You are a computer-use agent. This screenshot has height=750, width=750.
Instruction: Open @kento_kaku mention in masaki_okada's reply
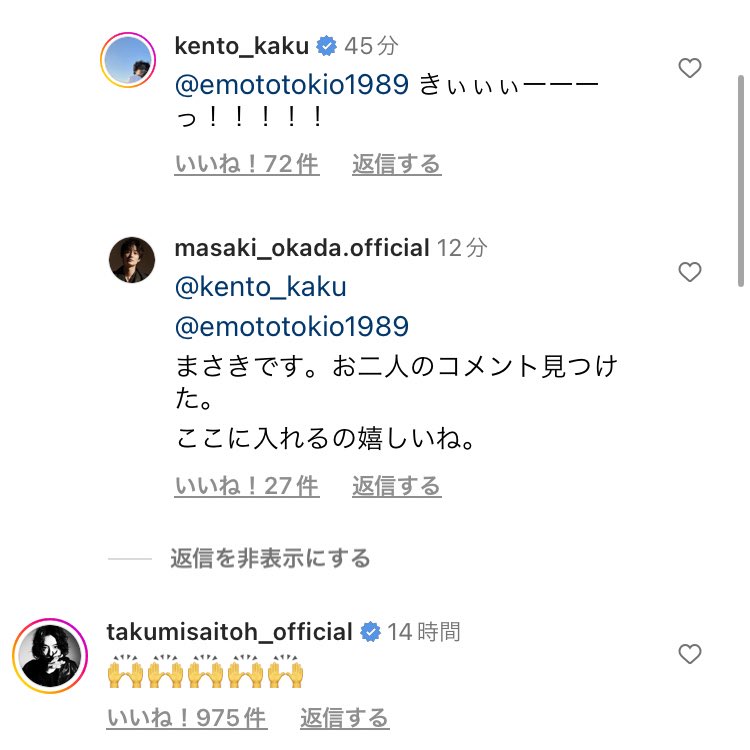pos(260,288)
